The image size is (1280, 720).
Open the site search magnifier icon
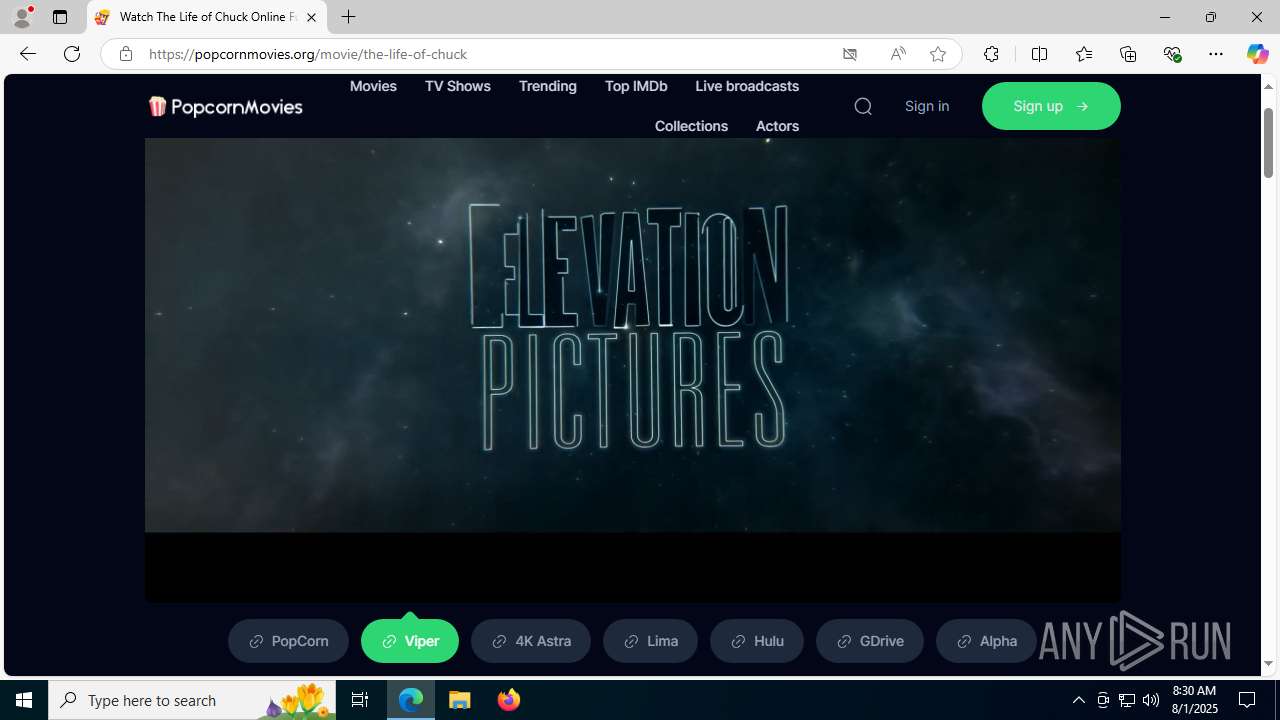tap(863, 106)
